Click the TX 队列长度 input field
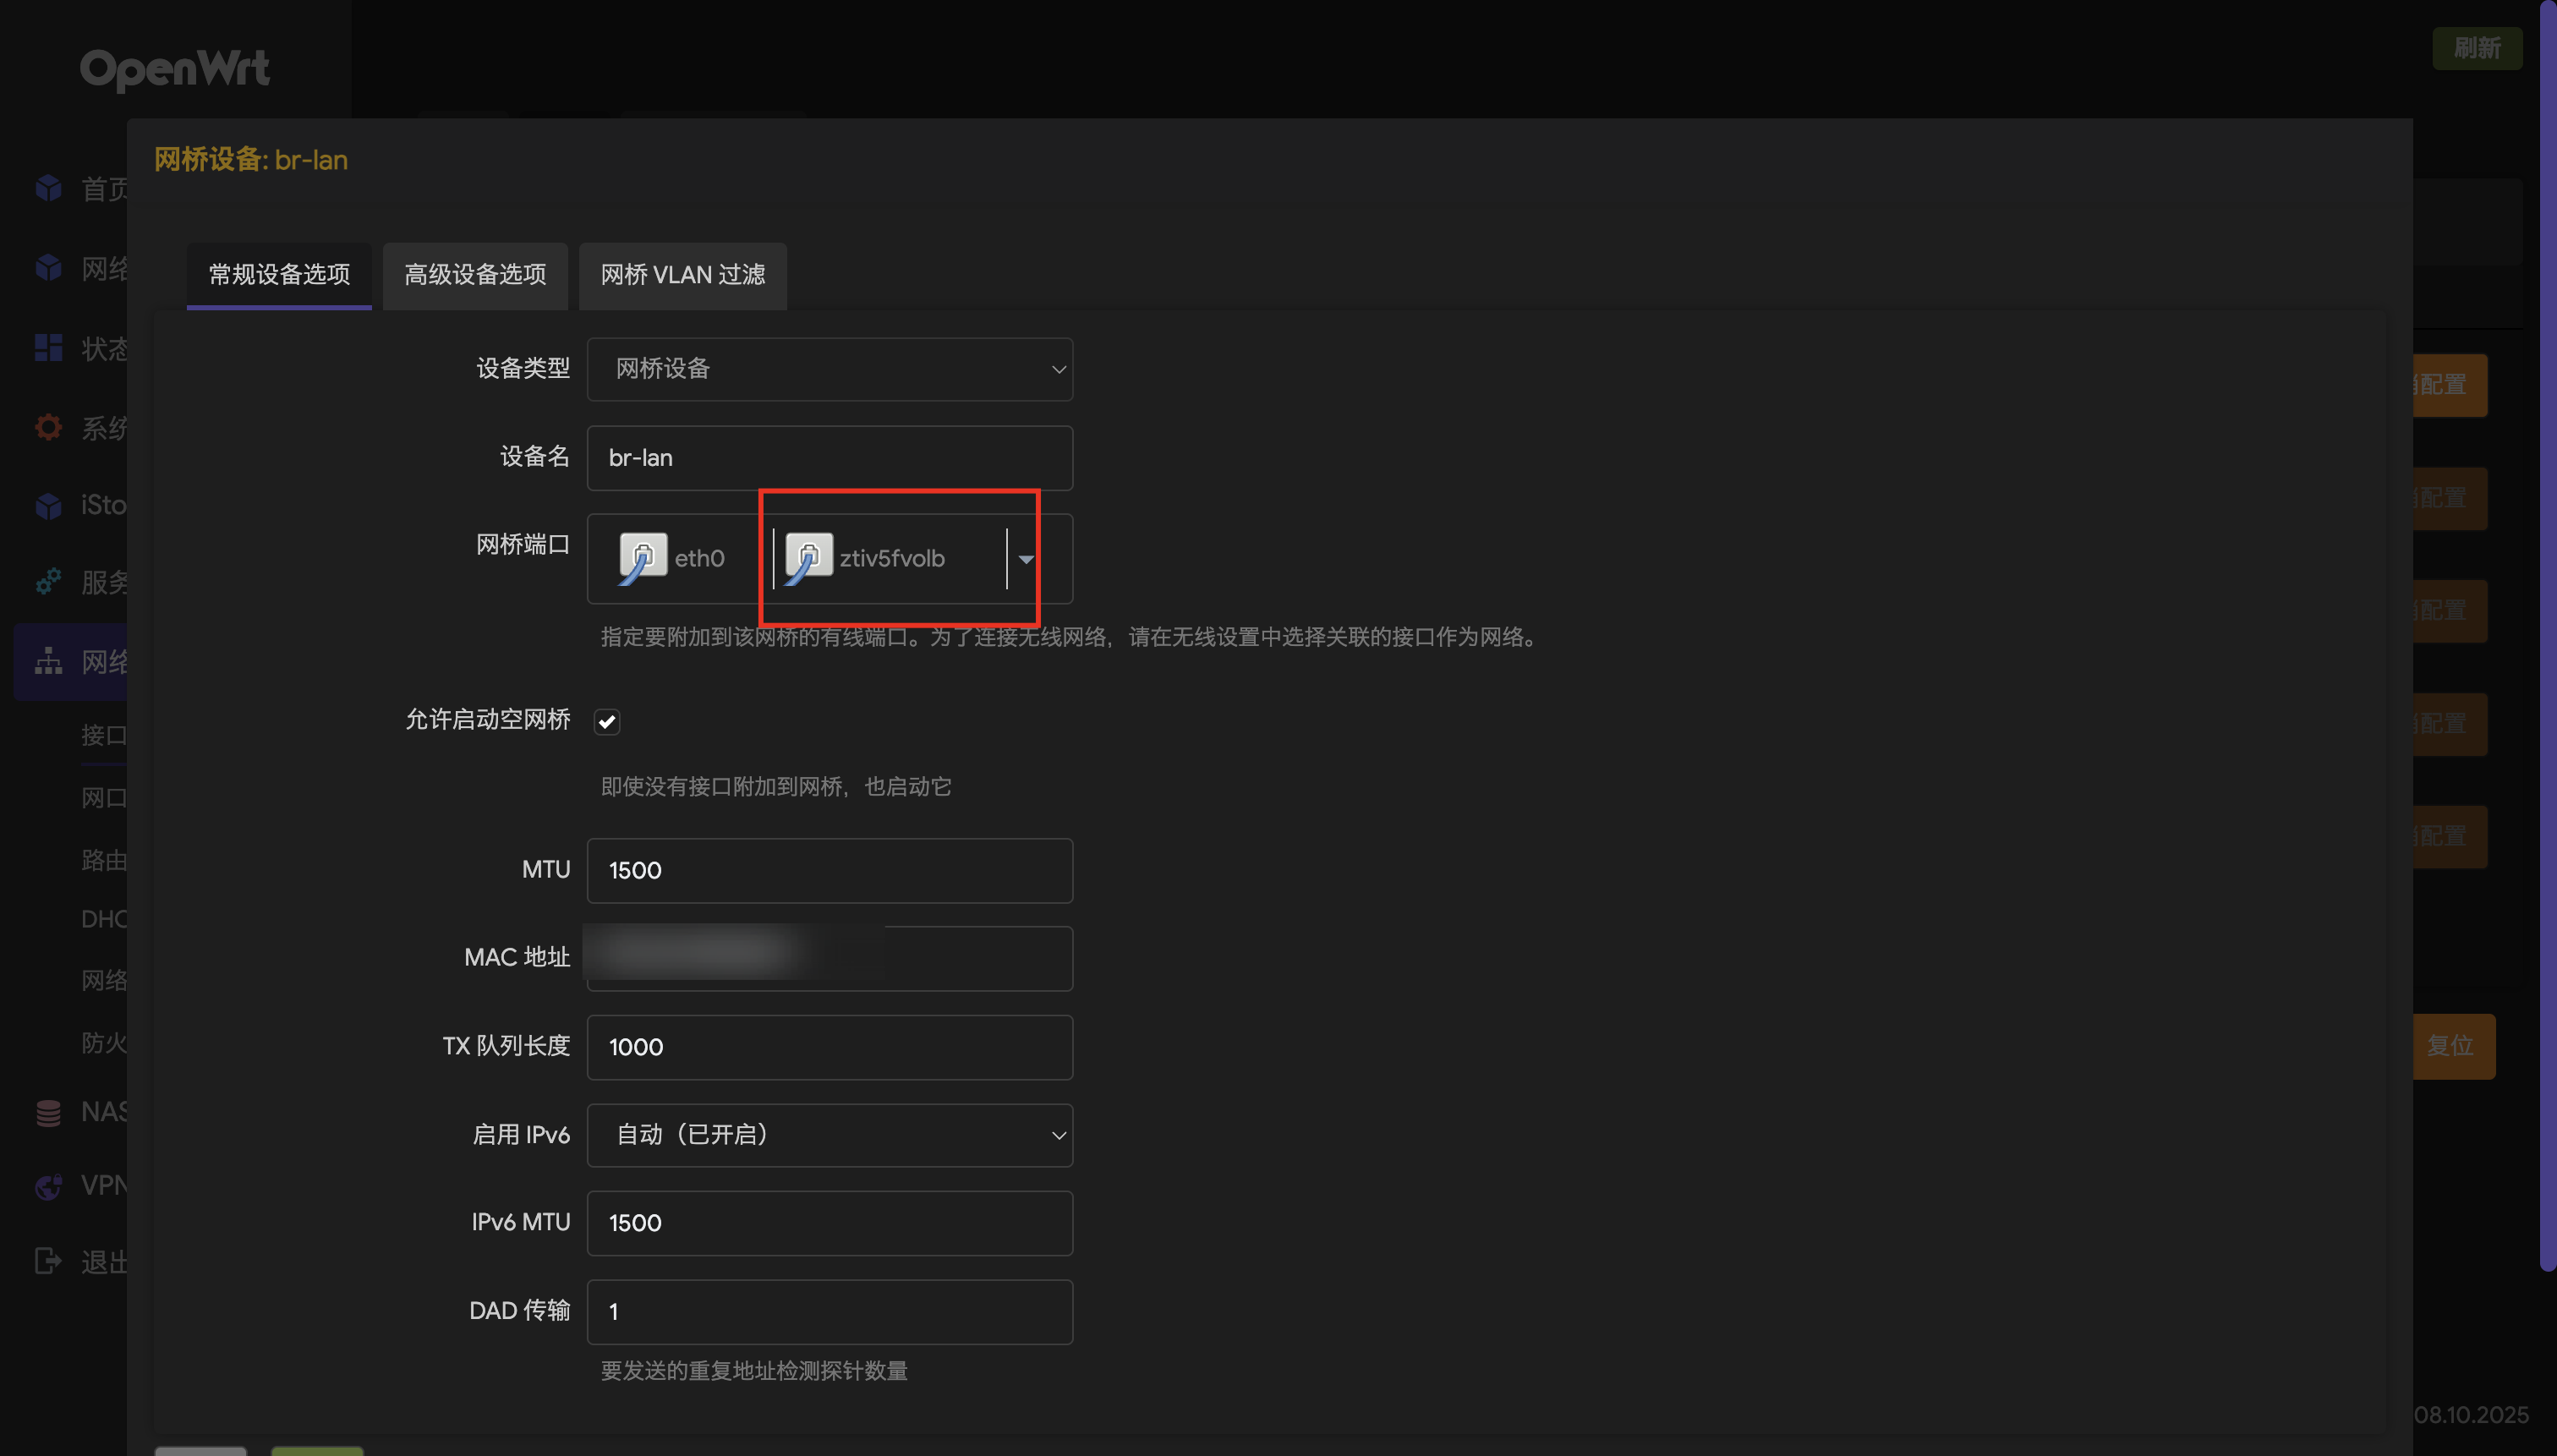Image resolution: width=2557 pixels, height=1456 pixels. point(829,1047)
